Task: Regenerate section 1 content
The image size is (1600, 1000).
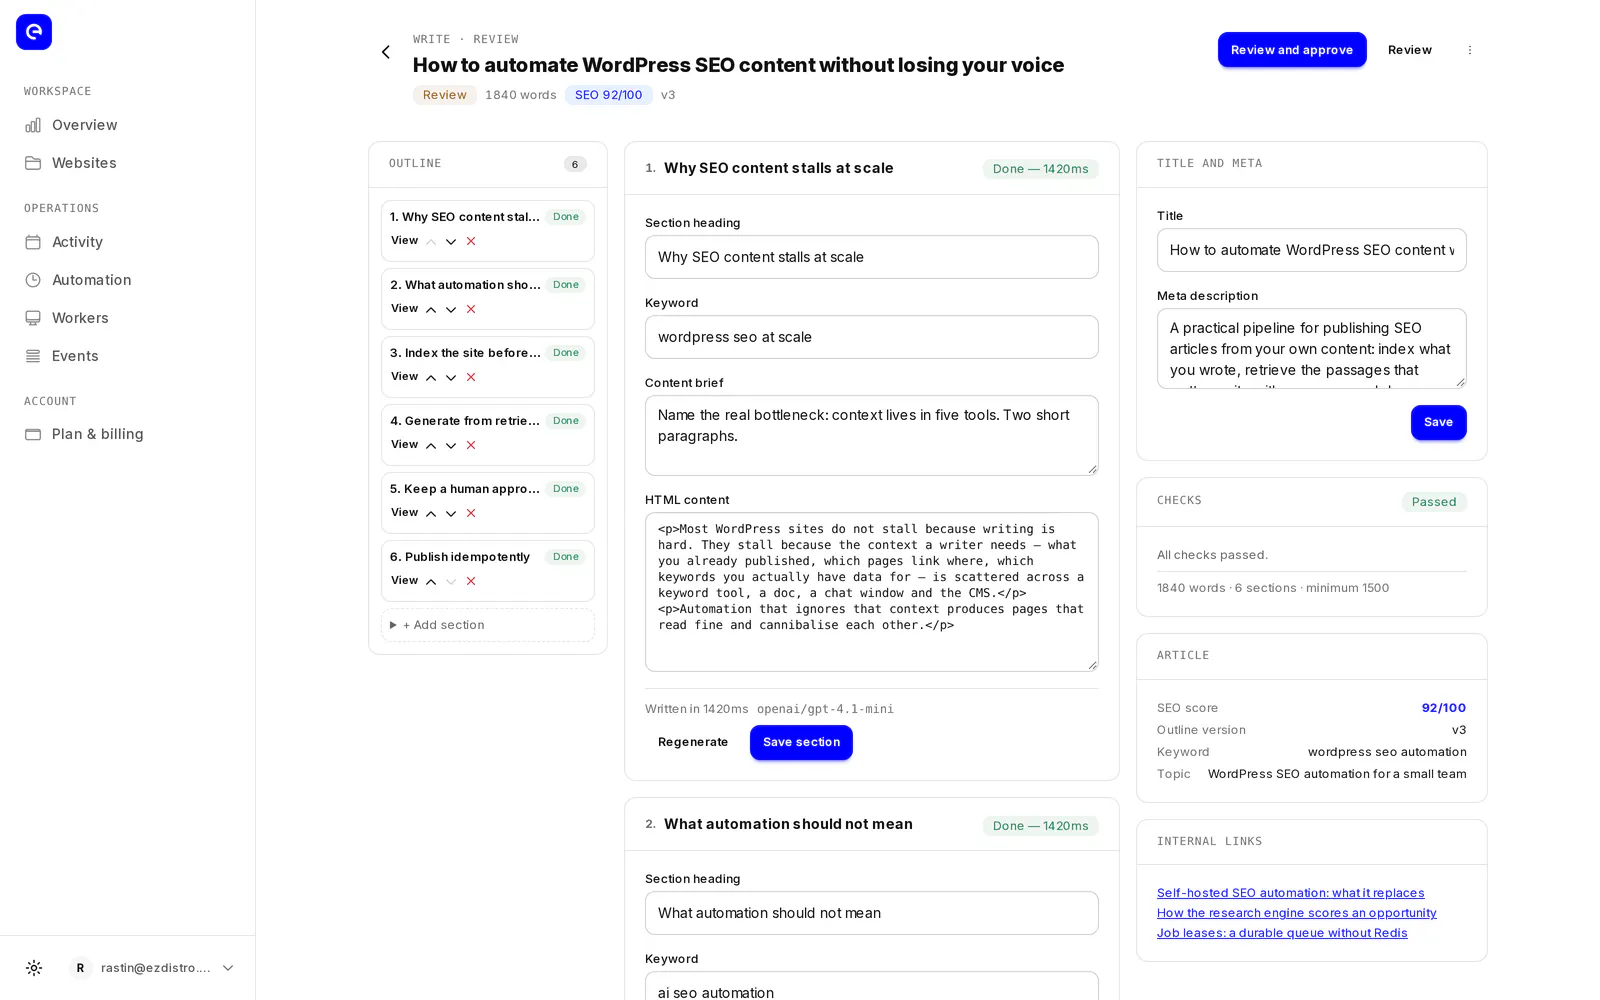Action: 693,742
